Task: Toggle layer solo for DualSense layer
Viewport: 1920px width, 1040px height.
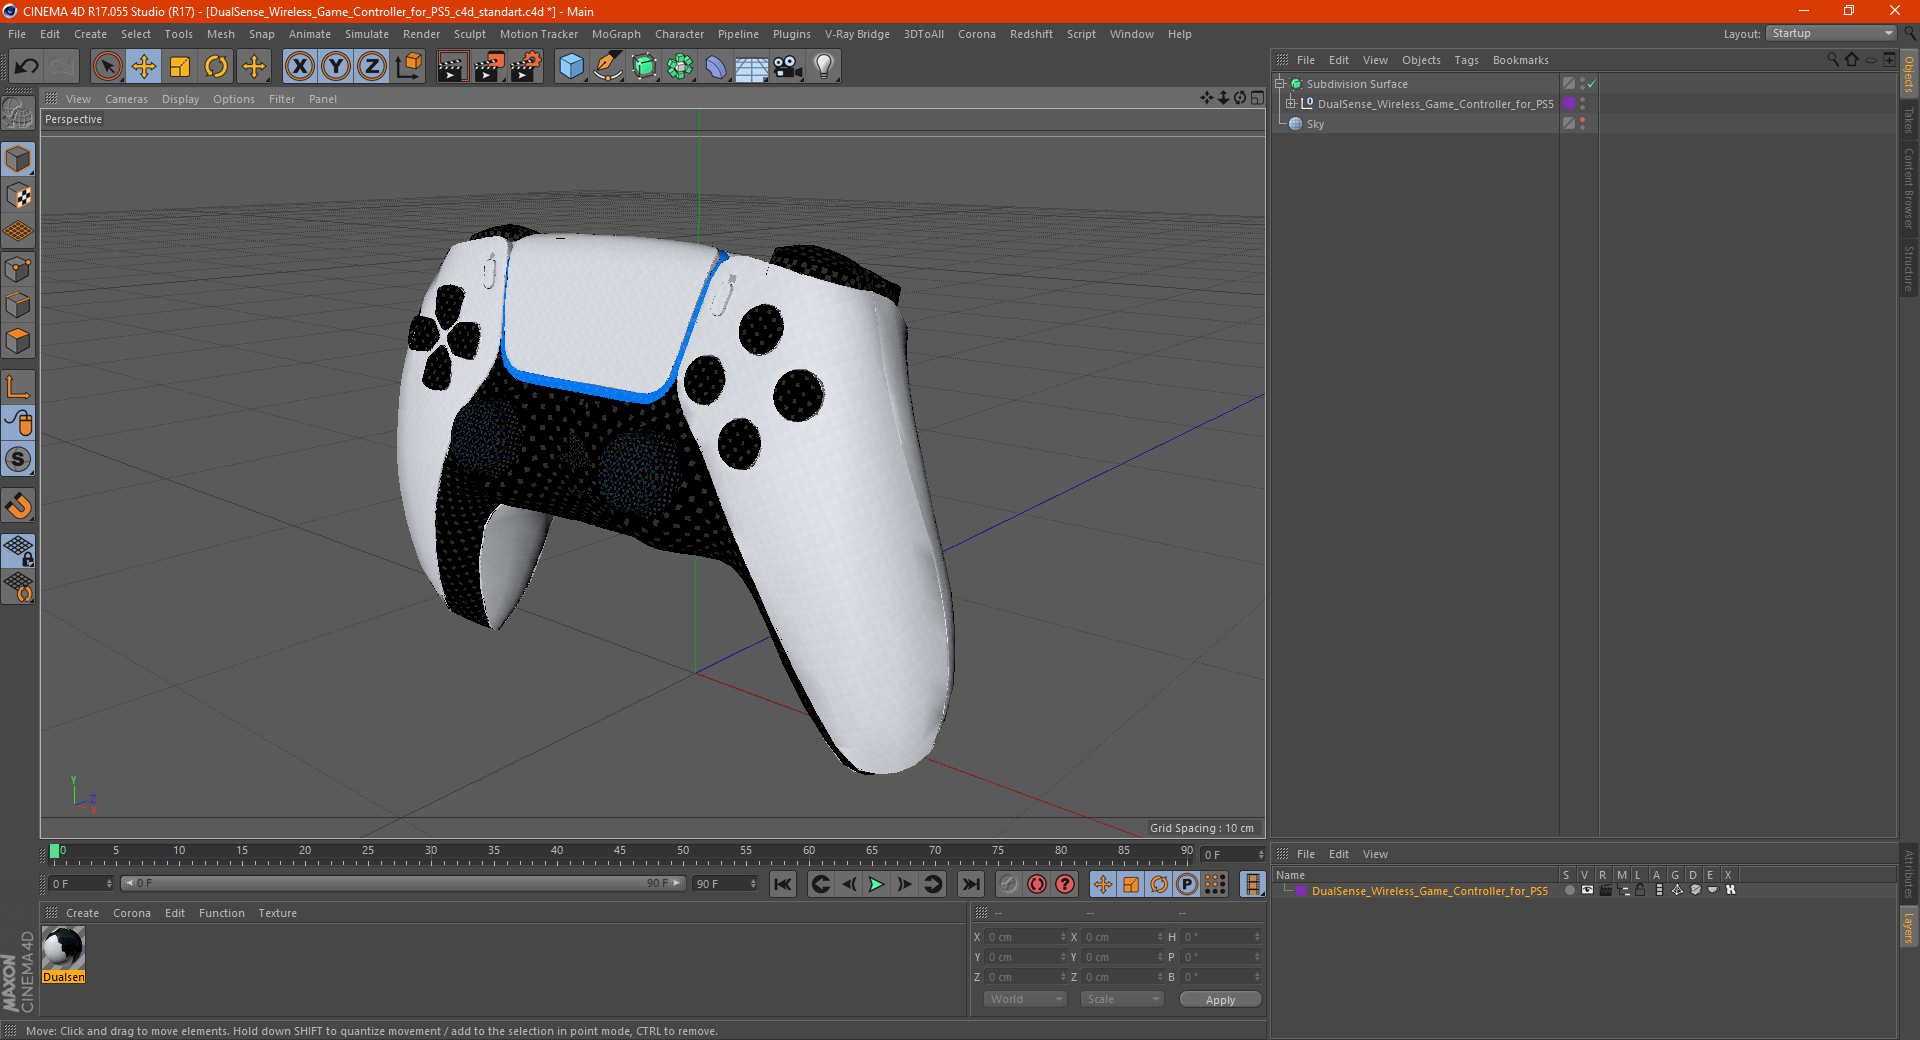Action: [x=1569, y=890]
